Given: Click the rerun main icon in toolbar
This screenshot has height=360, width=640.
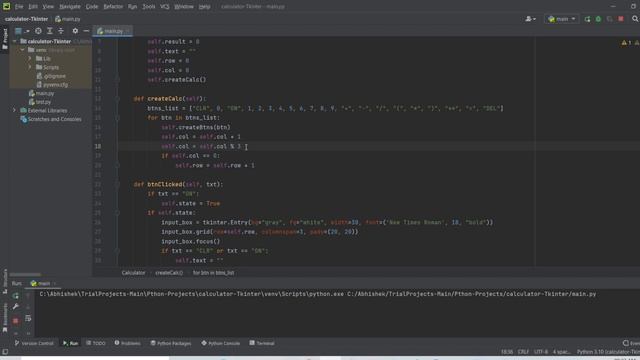Looking at the screenshot, I should 587,19.
